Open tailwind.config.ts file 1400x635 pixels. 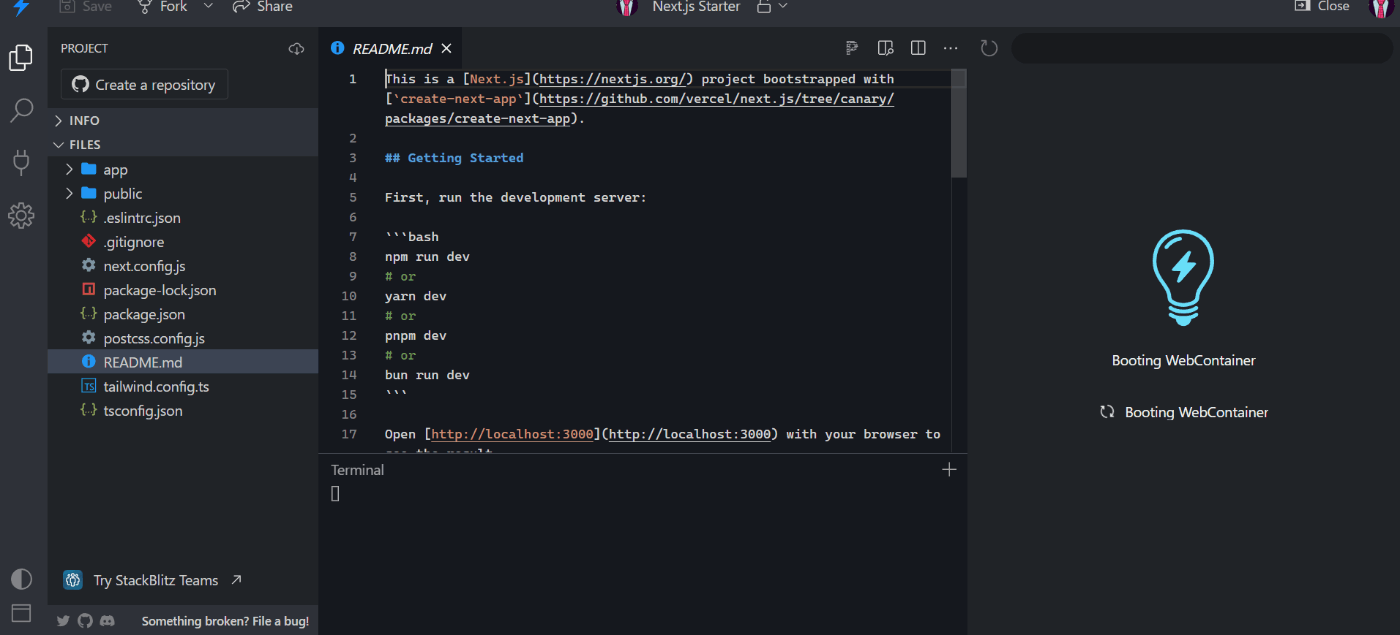183,386
